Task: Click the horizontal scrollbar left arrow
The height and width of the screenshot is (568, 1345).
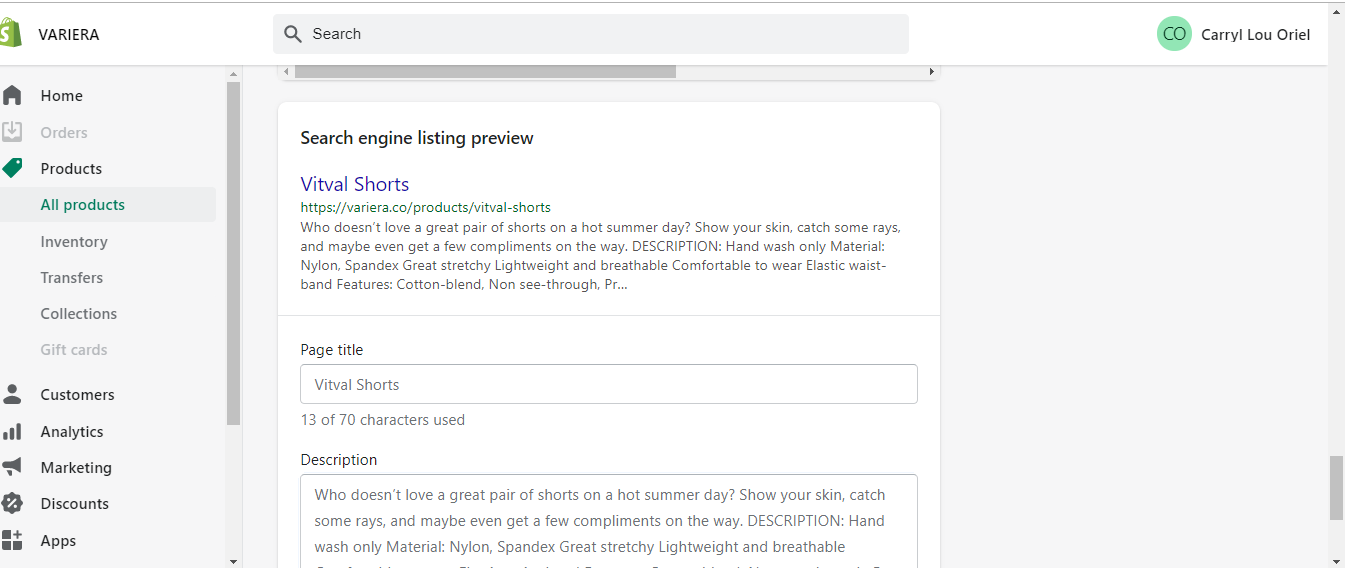Action: [x=286, y=72]
